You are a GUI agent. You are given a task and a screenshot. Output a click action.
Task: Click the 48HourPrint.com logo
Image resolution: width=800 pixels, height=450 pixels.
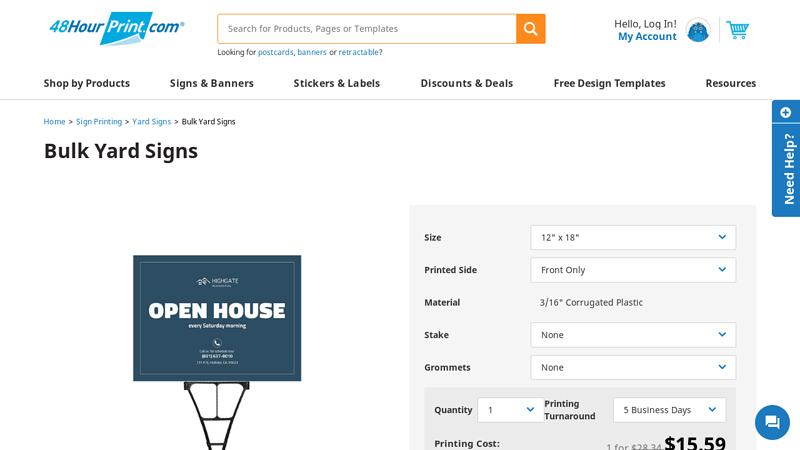click(116, 28)
